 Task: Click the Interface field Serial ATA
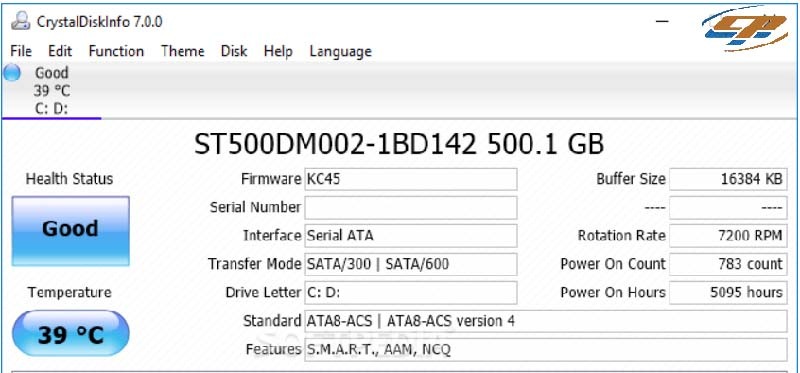coord(411,236)
